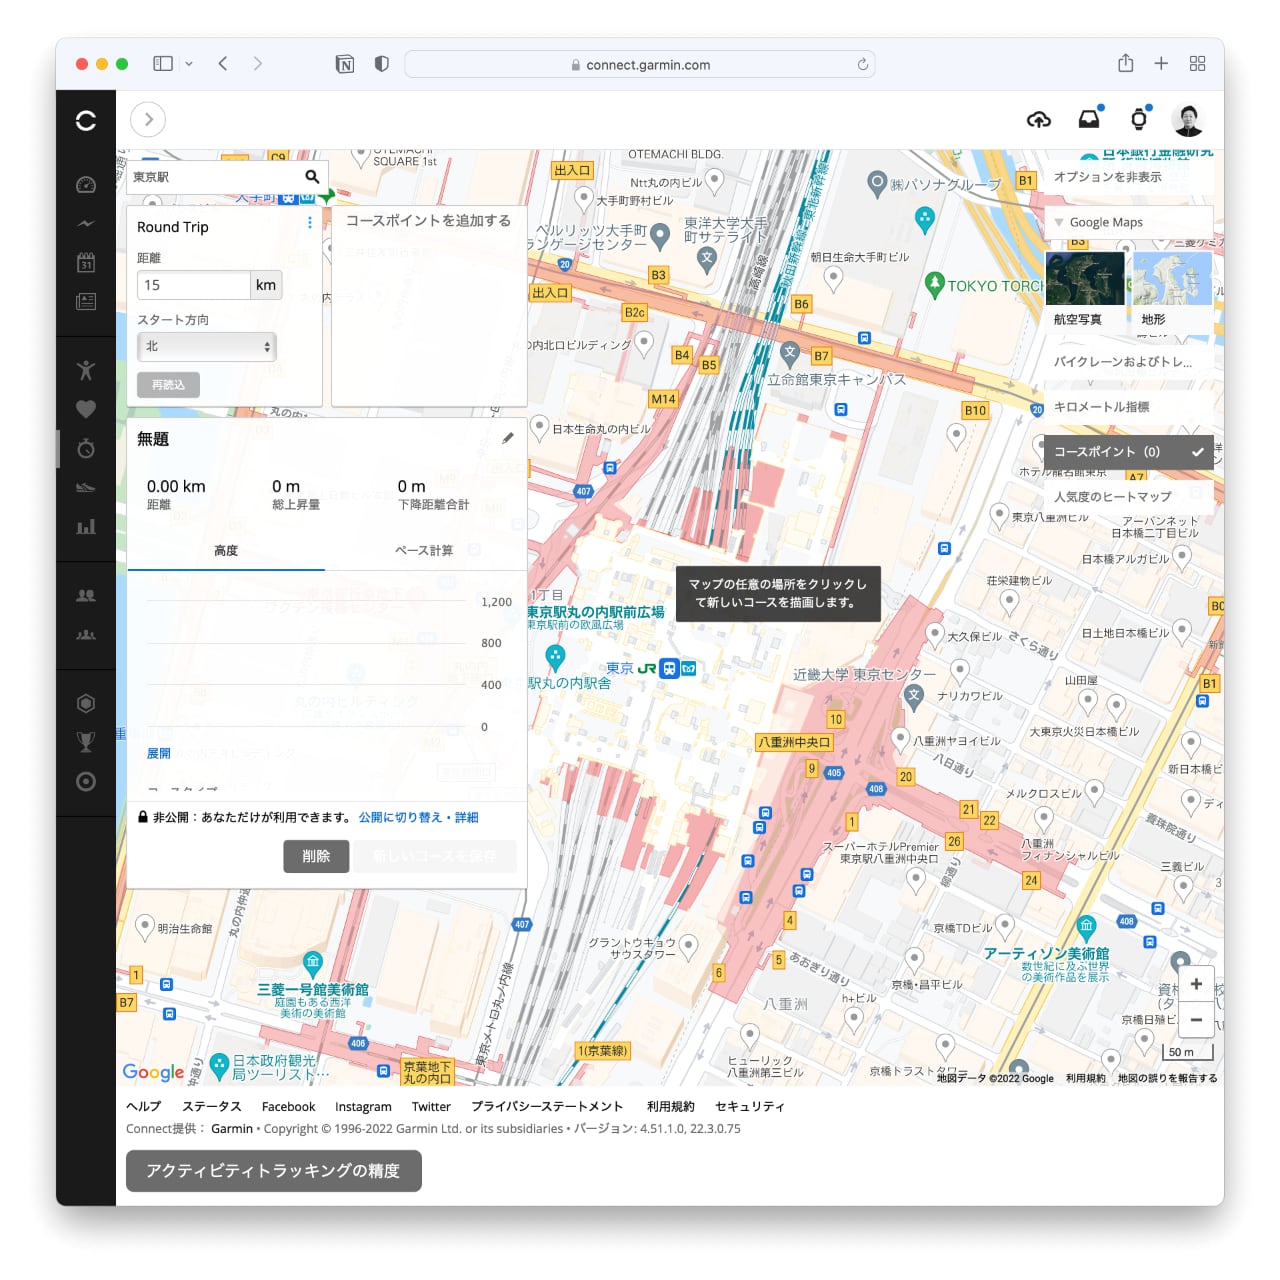Toggle the コースポイント (0) map option

pos(1128,452)
